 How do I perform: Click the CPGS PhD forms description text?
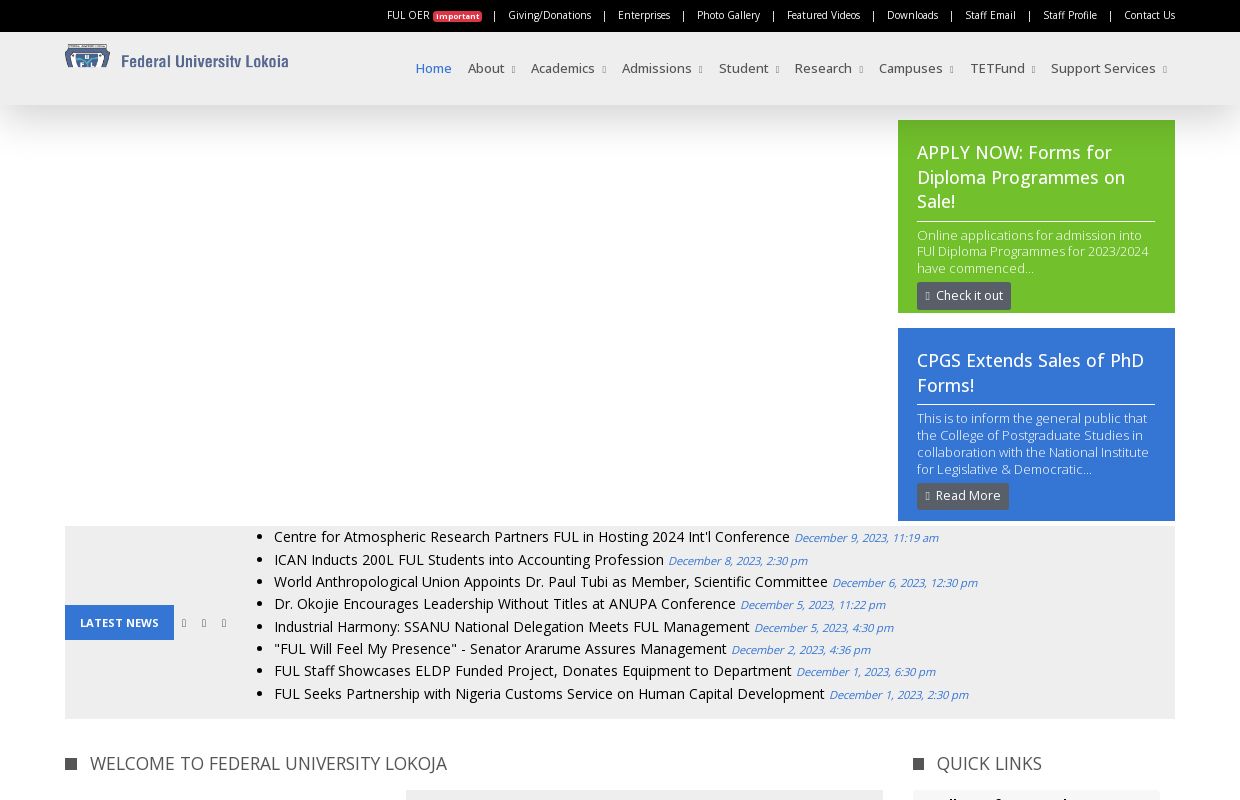[1033, 444]
